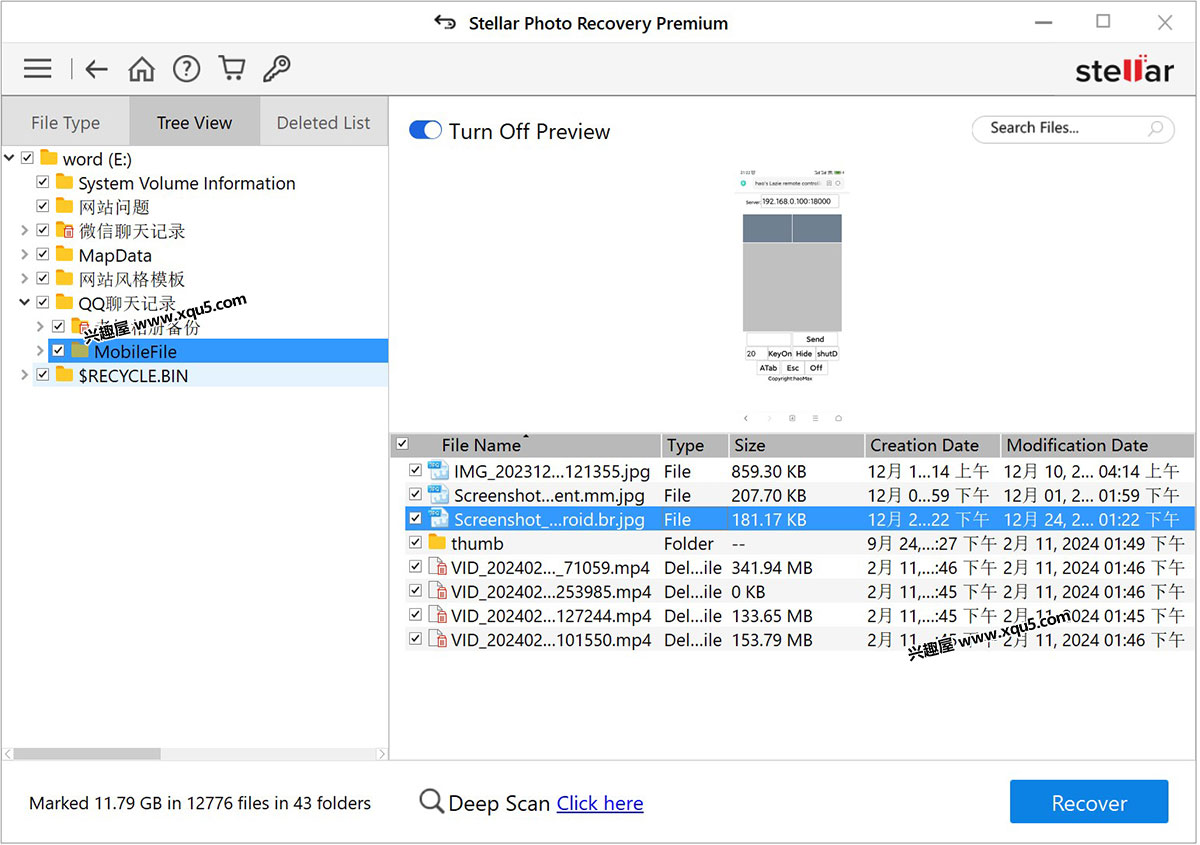
Task: Click the VID_202402...253985.mp4 file icon
Action: click(x=437, y=591)
